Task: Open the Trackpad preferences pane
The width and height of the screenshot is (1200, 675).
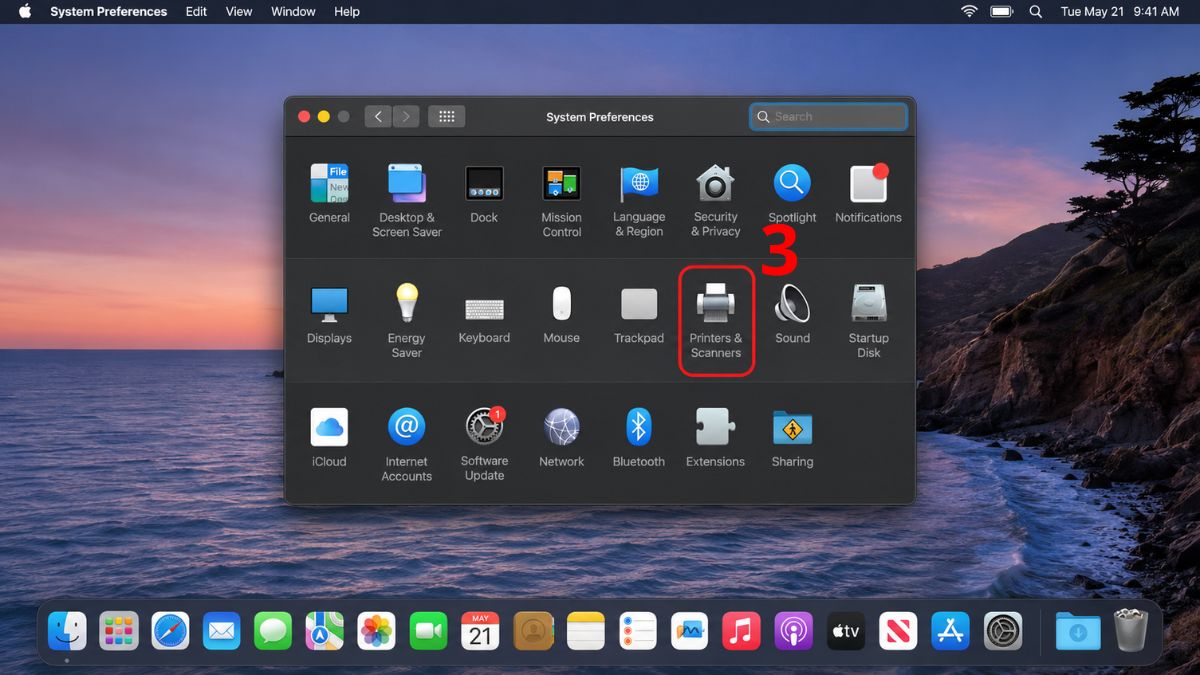Action: 639,315
